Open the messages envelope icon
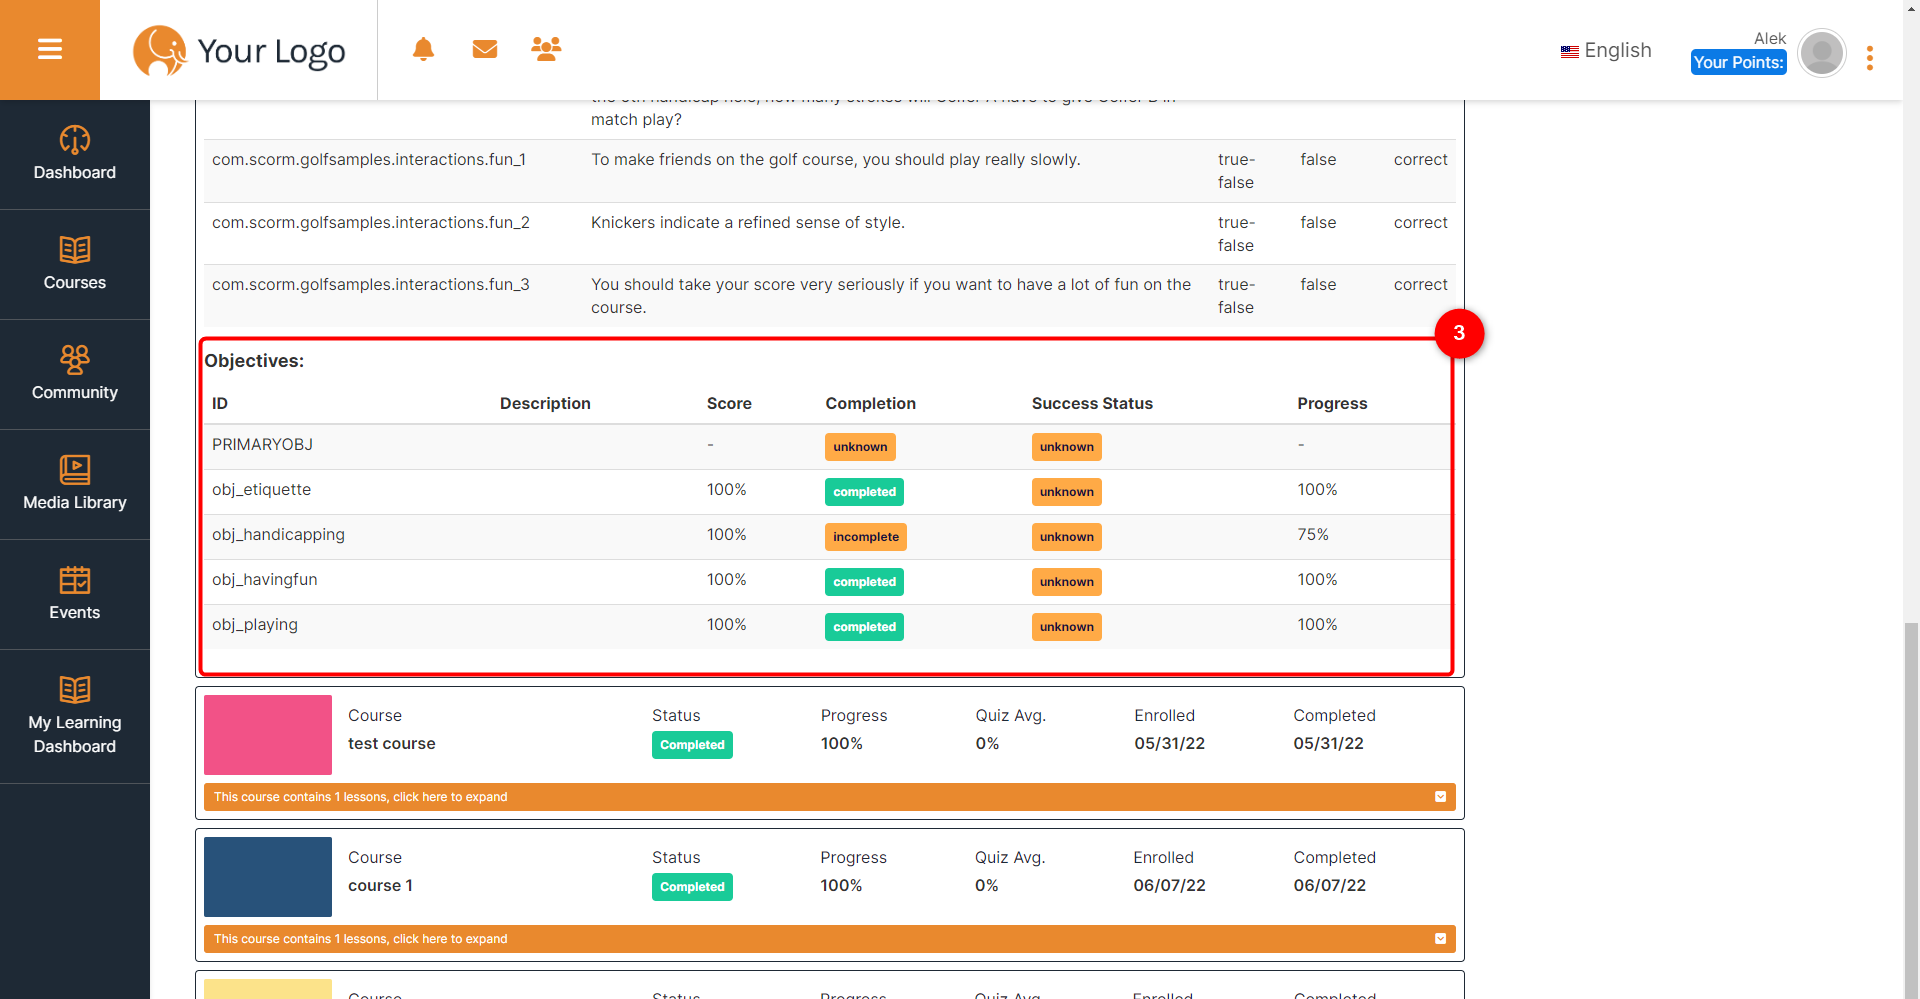 pyautogui.click(x=485, y=49)
